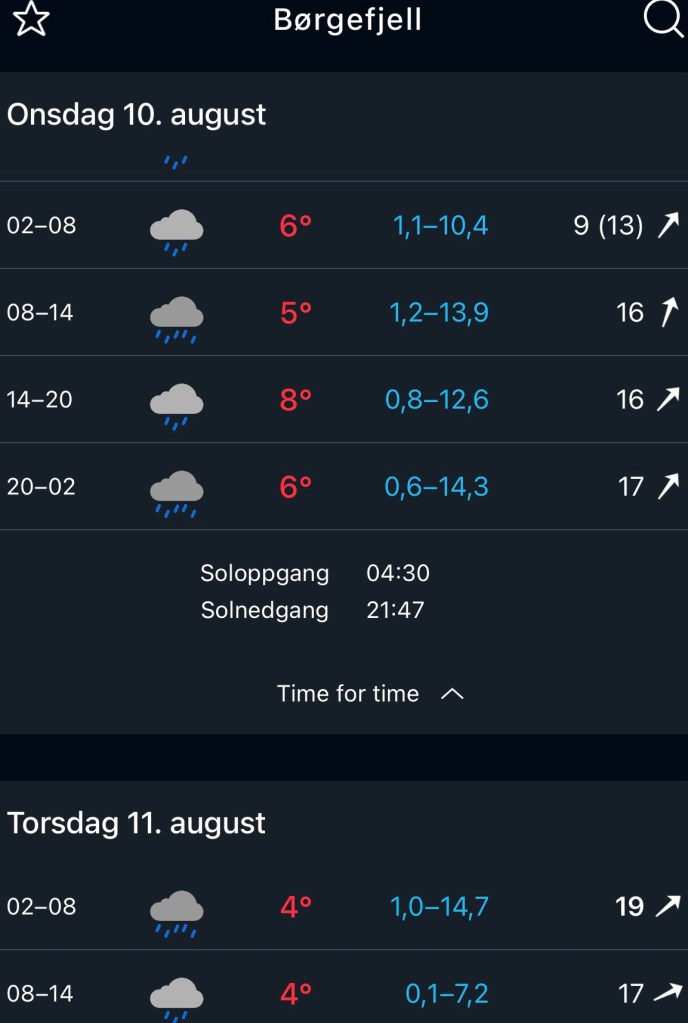Tap the 1,1–10,4 precipitation value

[441, 226]
